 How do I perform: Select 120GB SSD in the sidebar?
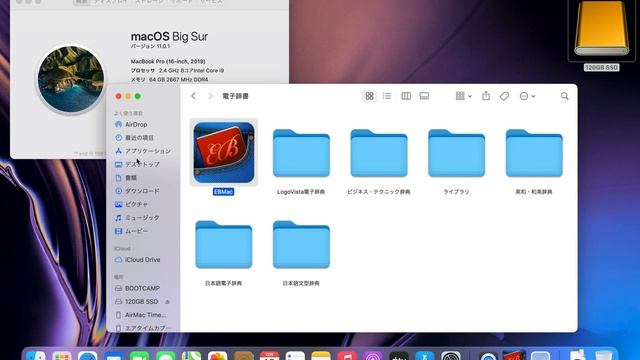pos(141,302)
